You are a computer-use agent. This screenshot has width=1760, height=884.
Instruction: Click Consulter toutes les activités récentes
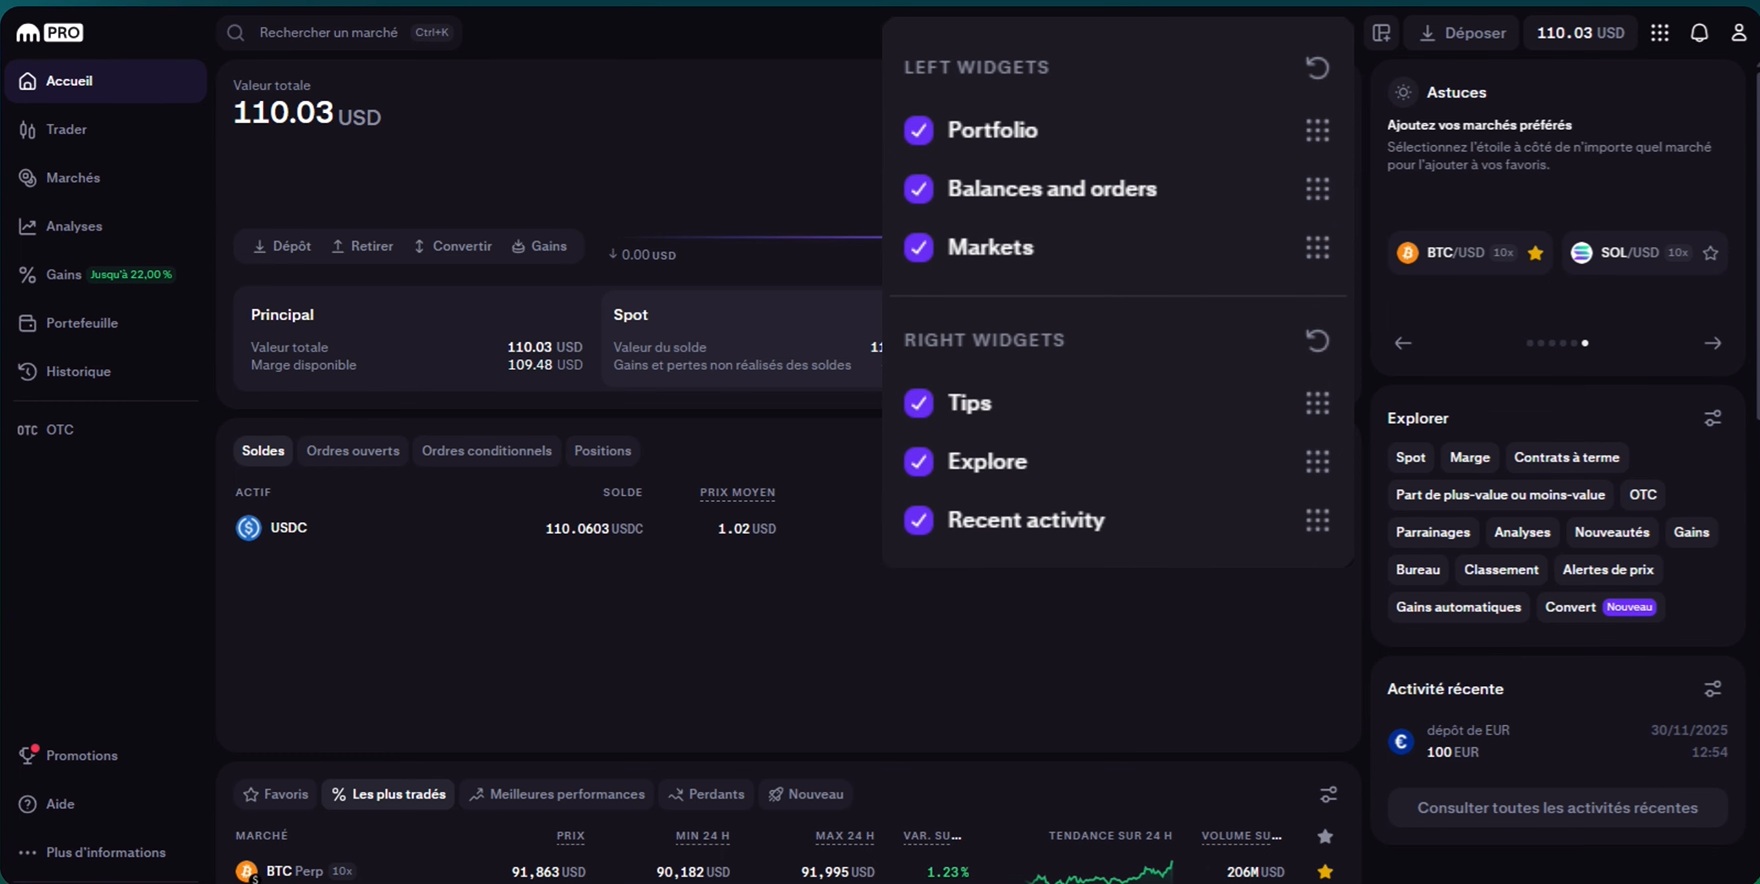point(1557,808)
